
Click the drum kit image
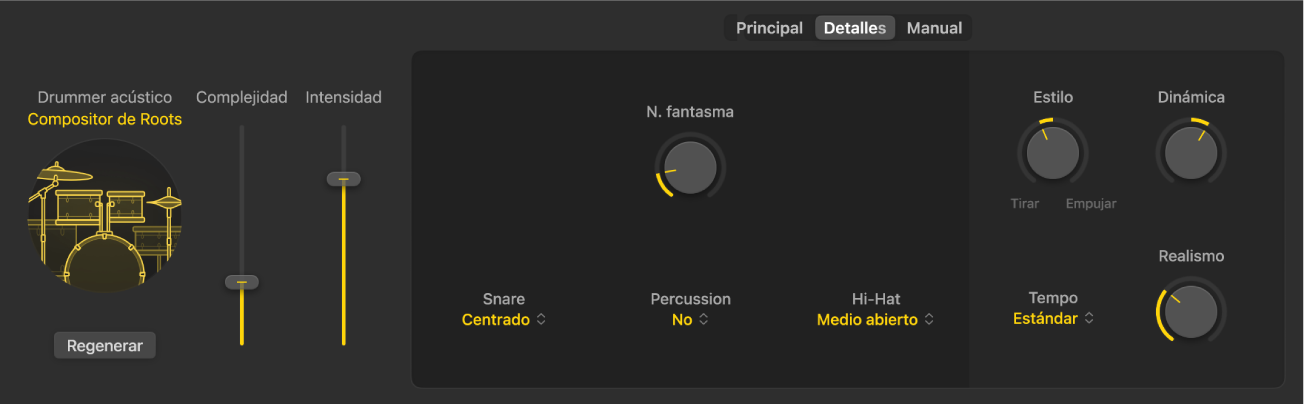pos(105,215)
